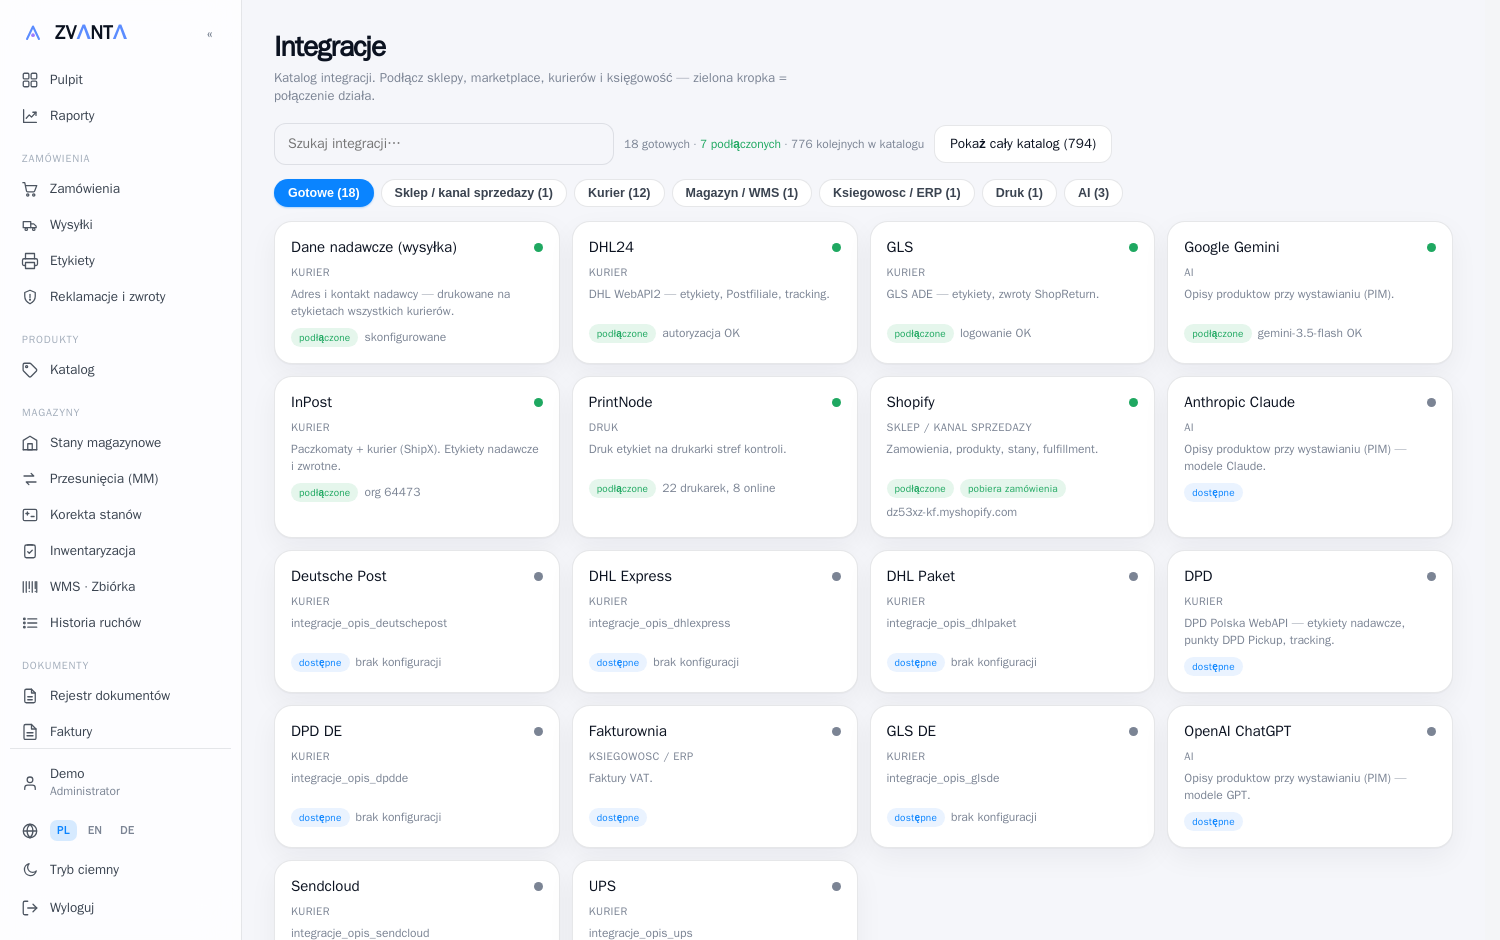Filter by Magazyn / WMS (1)
Screen dimensions: 1500x940
coord(742,193)
